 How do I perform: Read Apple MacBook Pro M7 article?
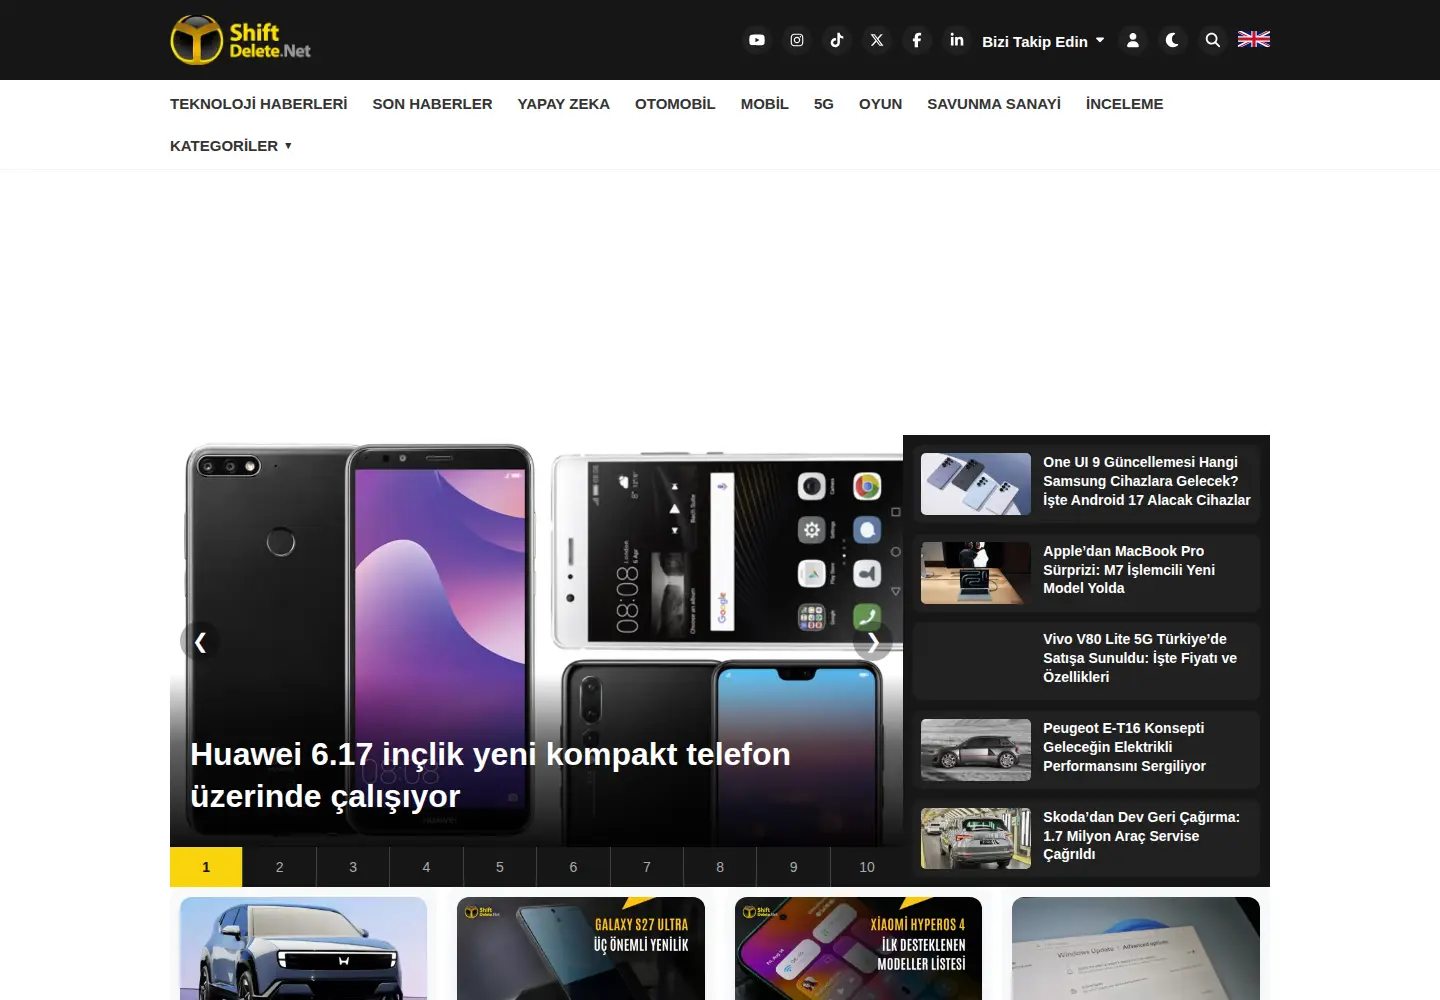[x=1129, y=570]
